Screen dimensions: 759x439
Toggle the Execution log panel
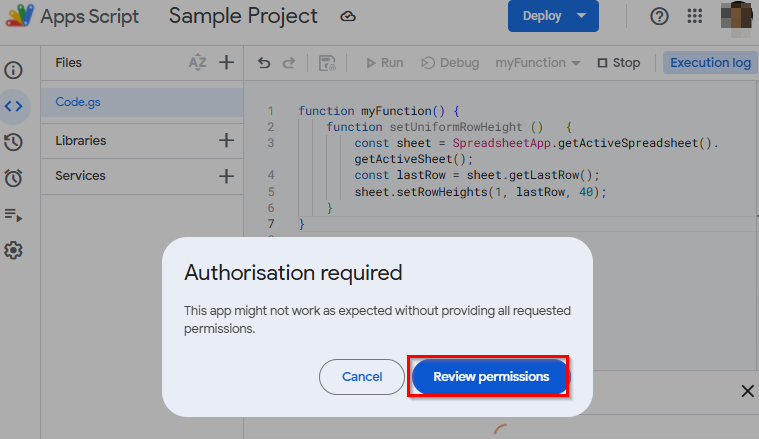tap(709, 63)
